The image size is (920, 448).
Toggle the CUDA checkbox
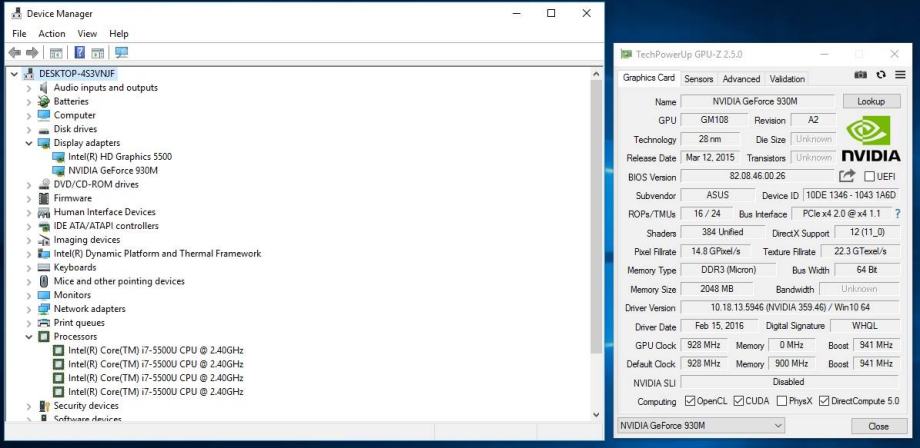click(x=739, y=401)
